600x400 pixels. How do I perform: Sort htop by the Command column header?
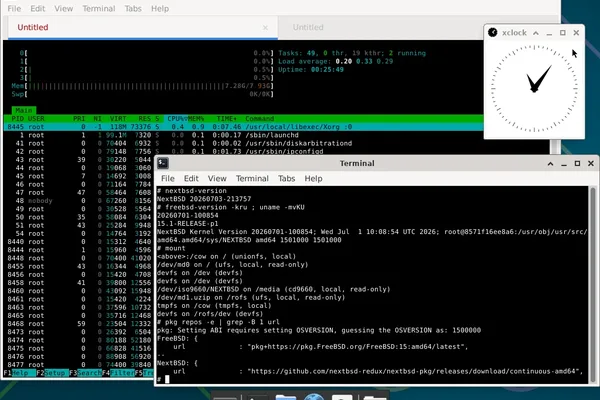pos(259,119)
